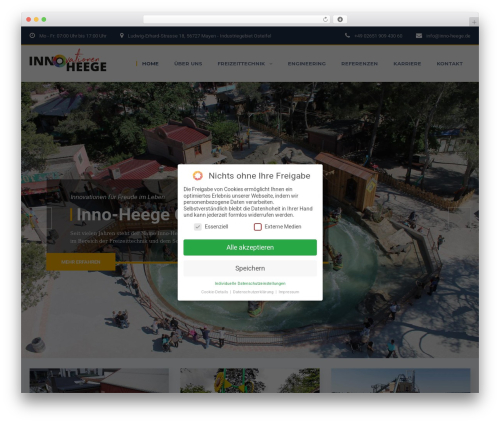Open the first thumbnail below the hero

[x=99, y=380]
